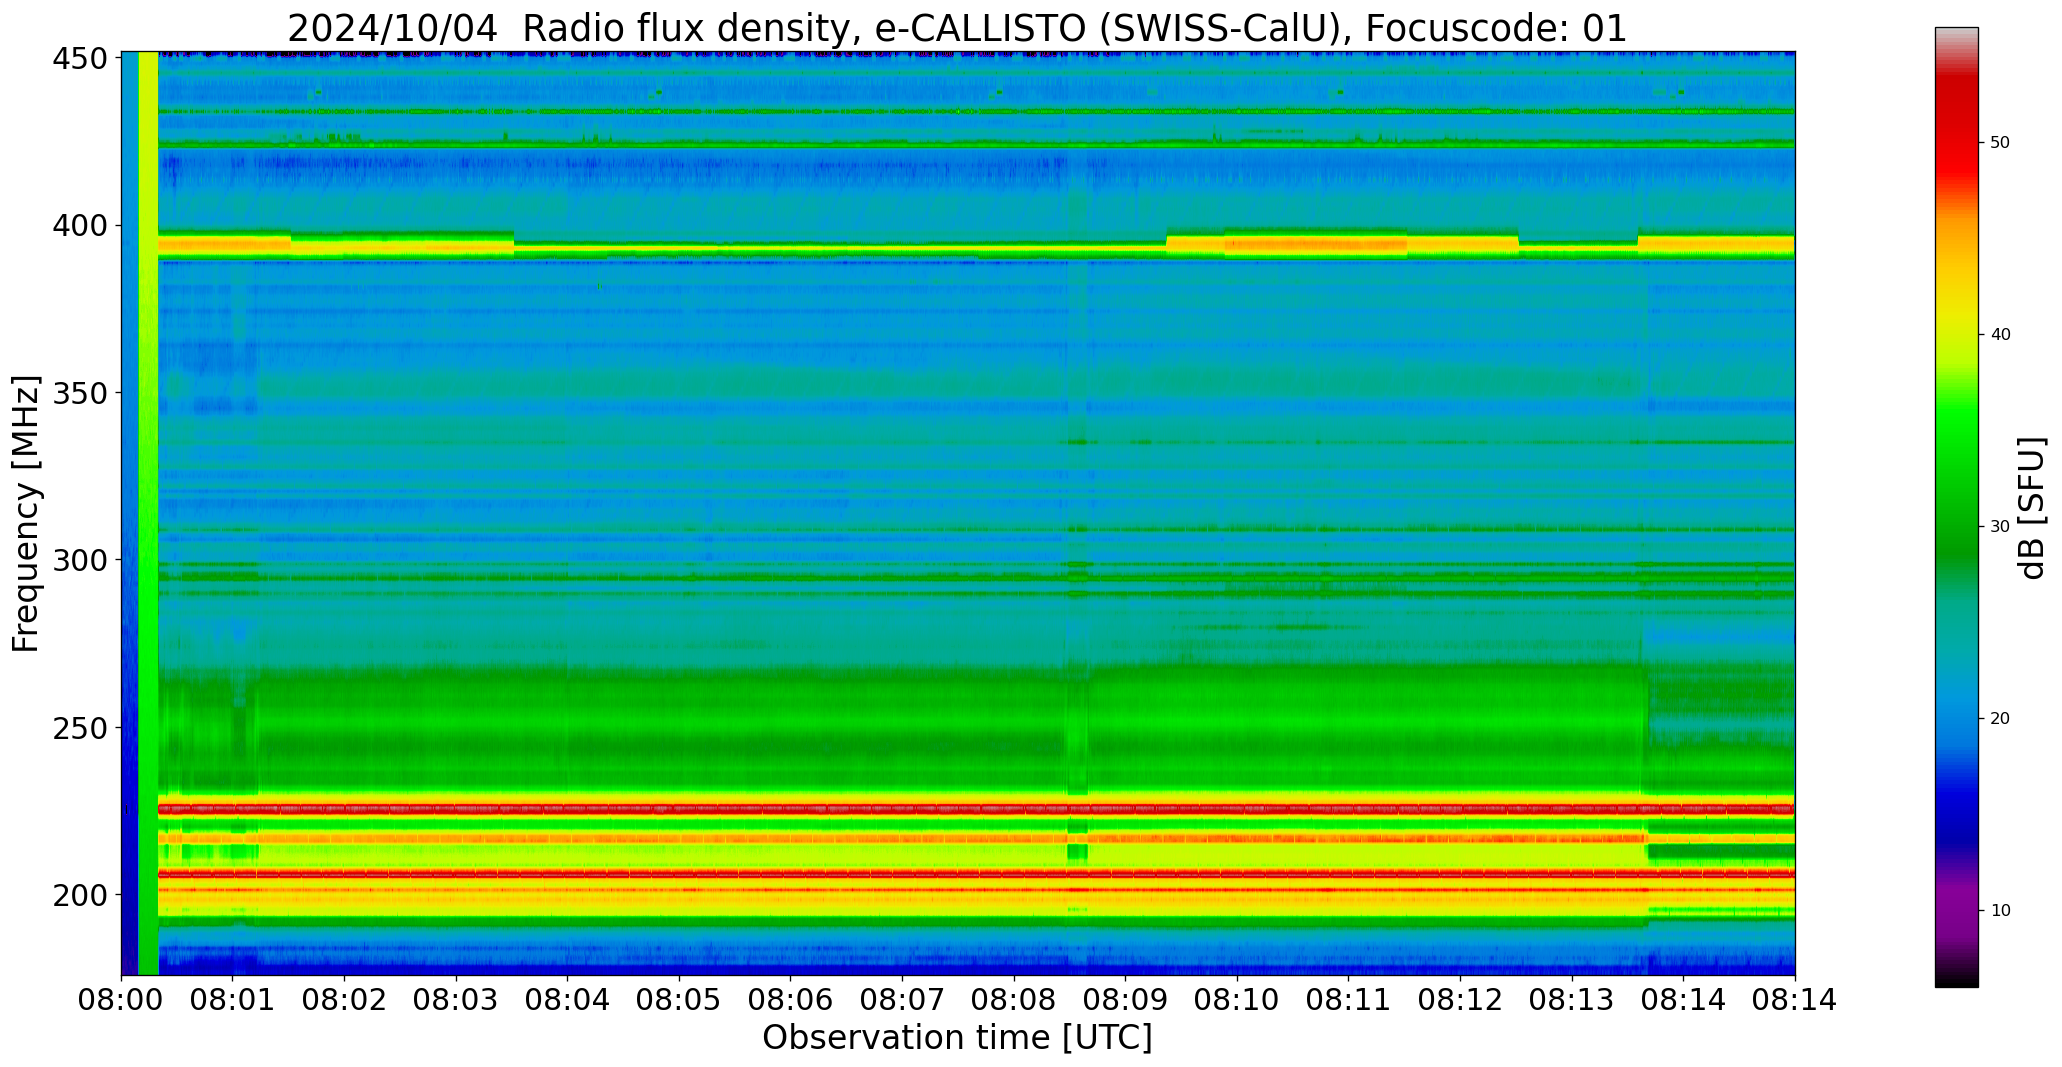Click the vertical dB color scale bar

click(x=1956, y=507)
